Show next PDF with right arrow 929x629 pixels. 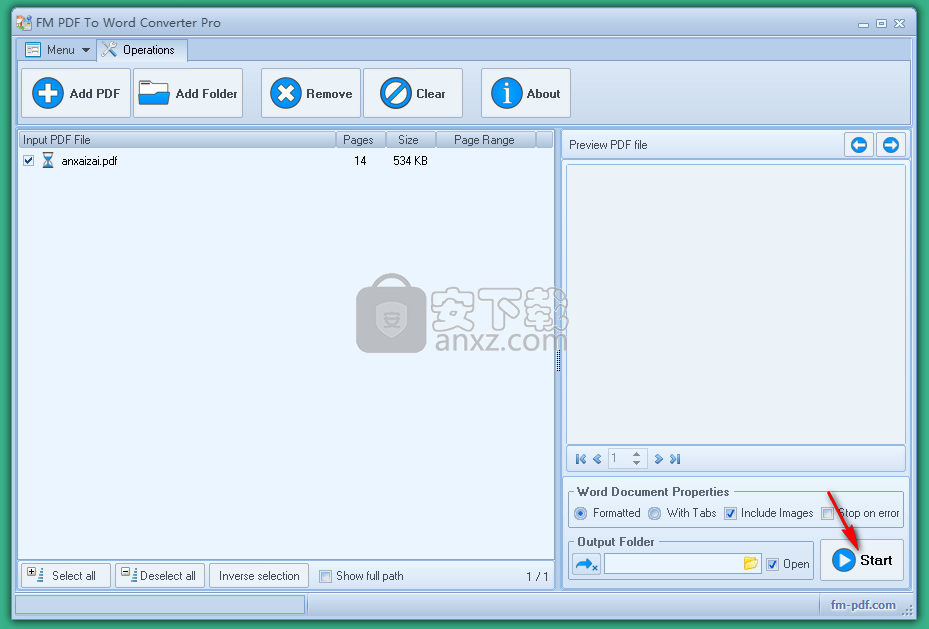pyautogui.click(x=890, y=145)
